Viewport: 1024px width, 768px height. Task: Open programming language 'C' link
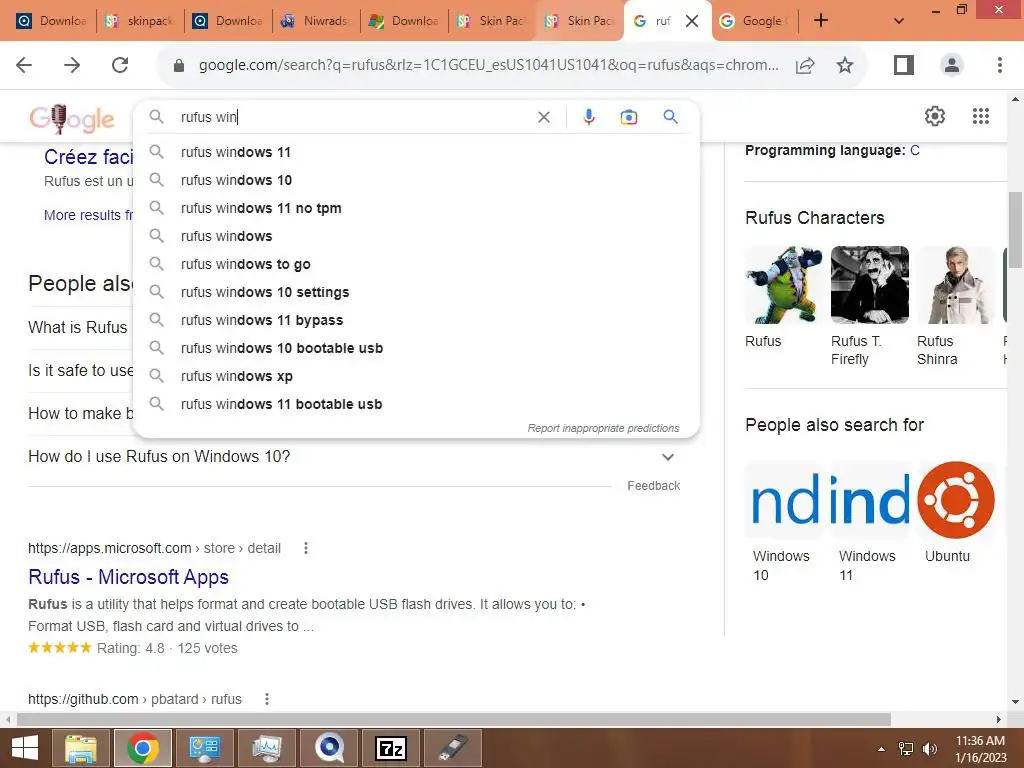(915, 150)
